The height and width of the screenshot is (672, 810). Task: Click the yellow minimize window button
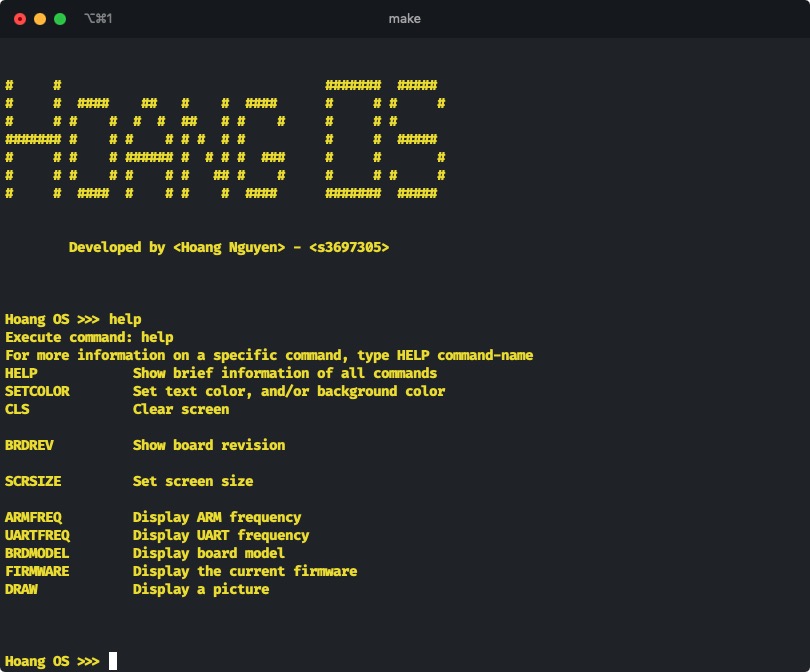coord(40,19)
